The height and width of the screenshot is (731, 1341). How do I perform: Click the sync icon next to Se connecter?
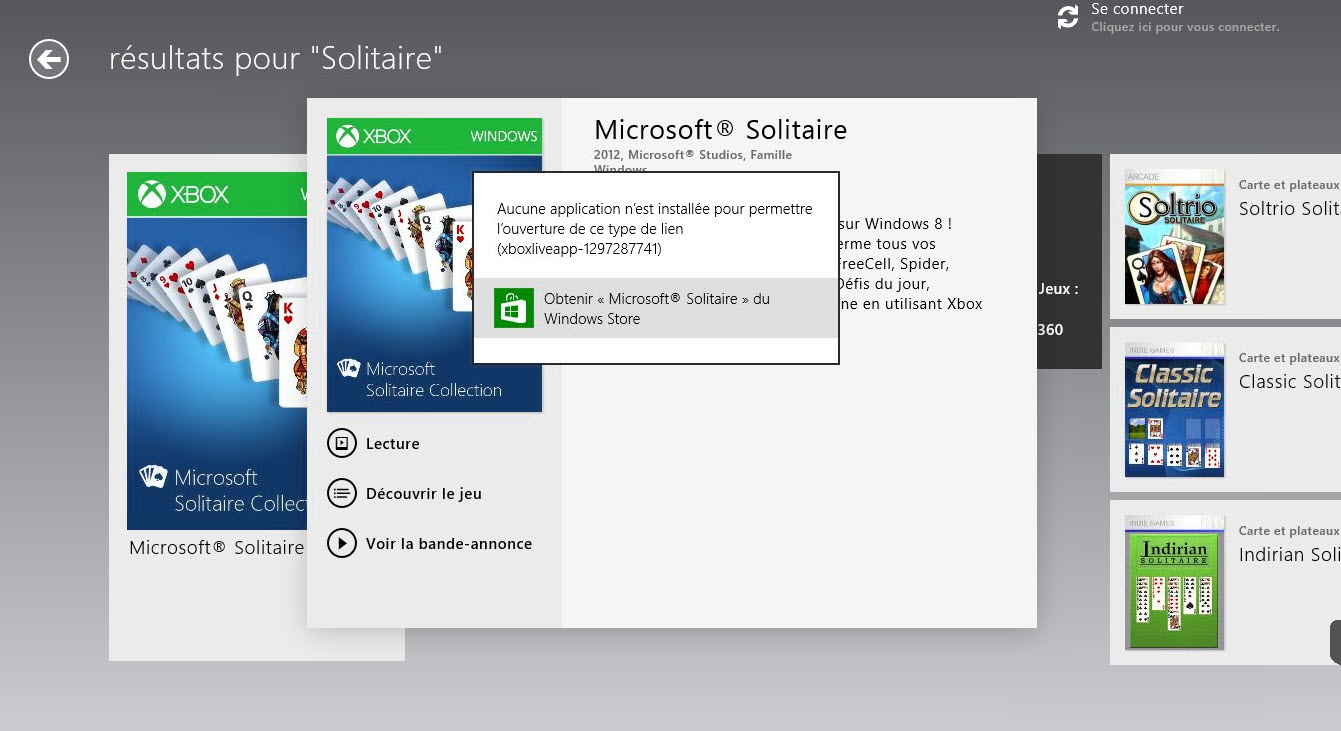pyautogui.click(x=1068, y=17)
